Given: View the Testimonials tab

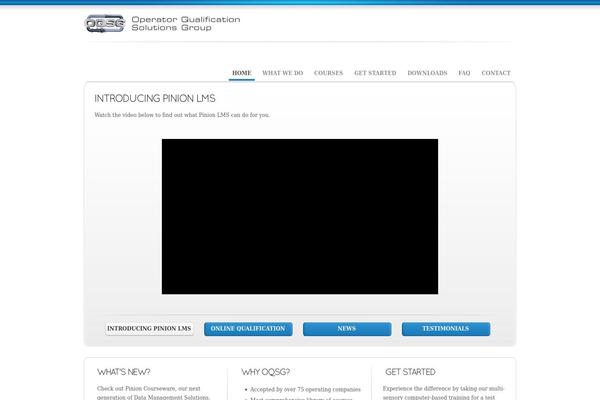Looking at the screenshot, I should click(x=446, y=329).
